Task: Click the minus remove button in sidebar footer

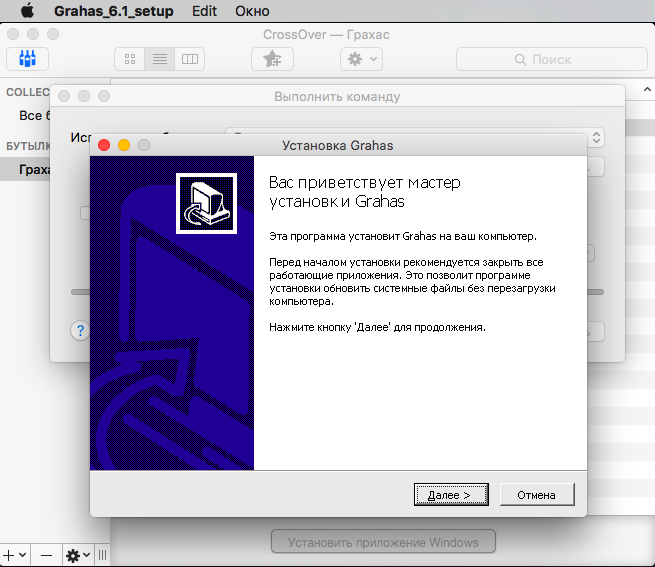Action: (46, 555)
